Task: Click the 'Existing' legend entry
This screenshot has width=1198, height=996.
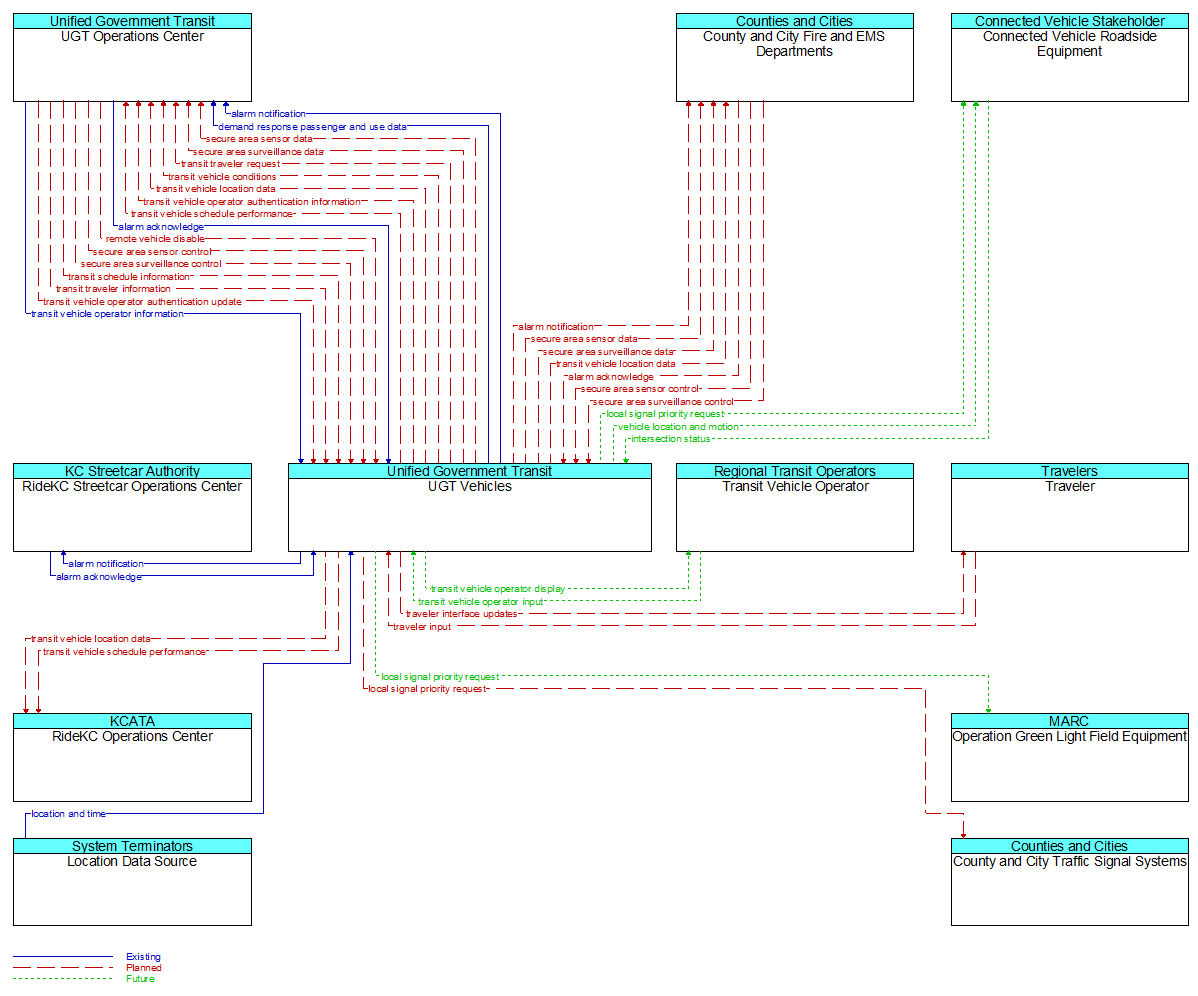Action: [x=144, y=956]
